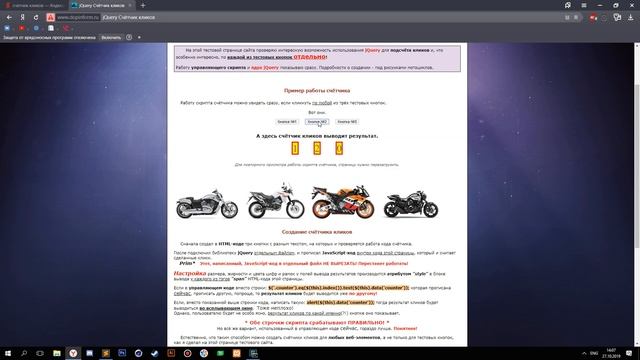Click the black naked motorcycle image
This screenshot has width=640, height=360.
[x=411, y=203]
